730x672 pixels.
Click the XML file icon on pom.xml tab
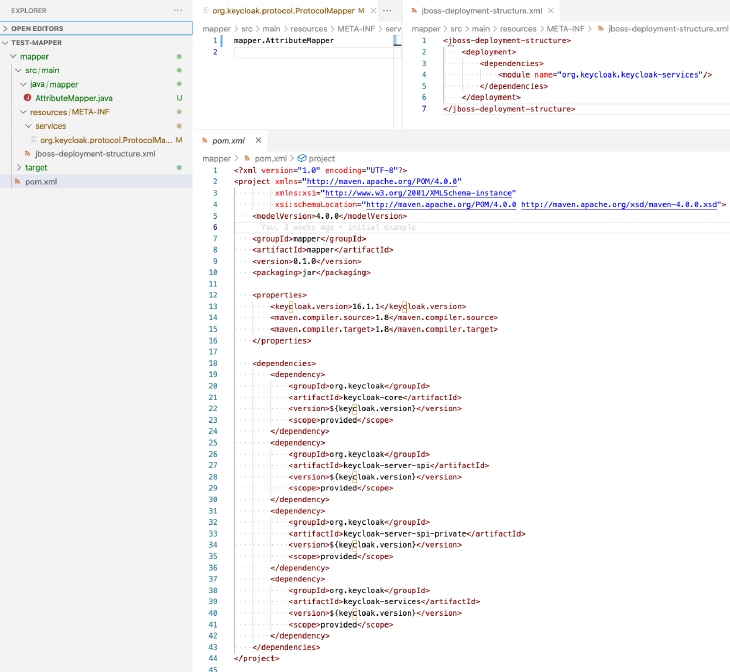[205, 141]
